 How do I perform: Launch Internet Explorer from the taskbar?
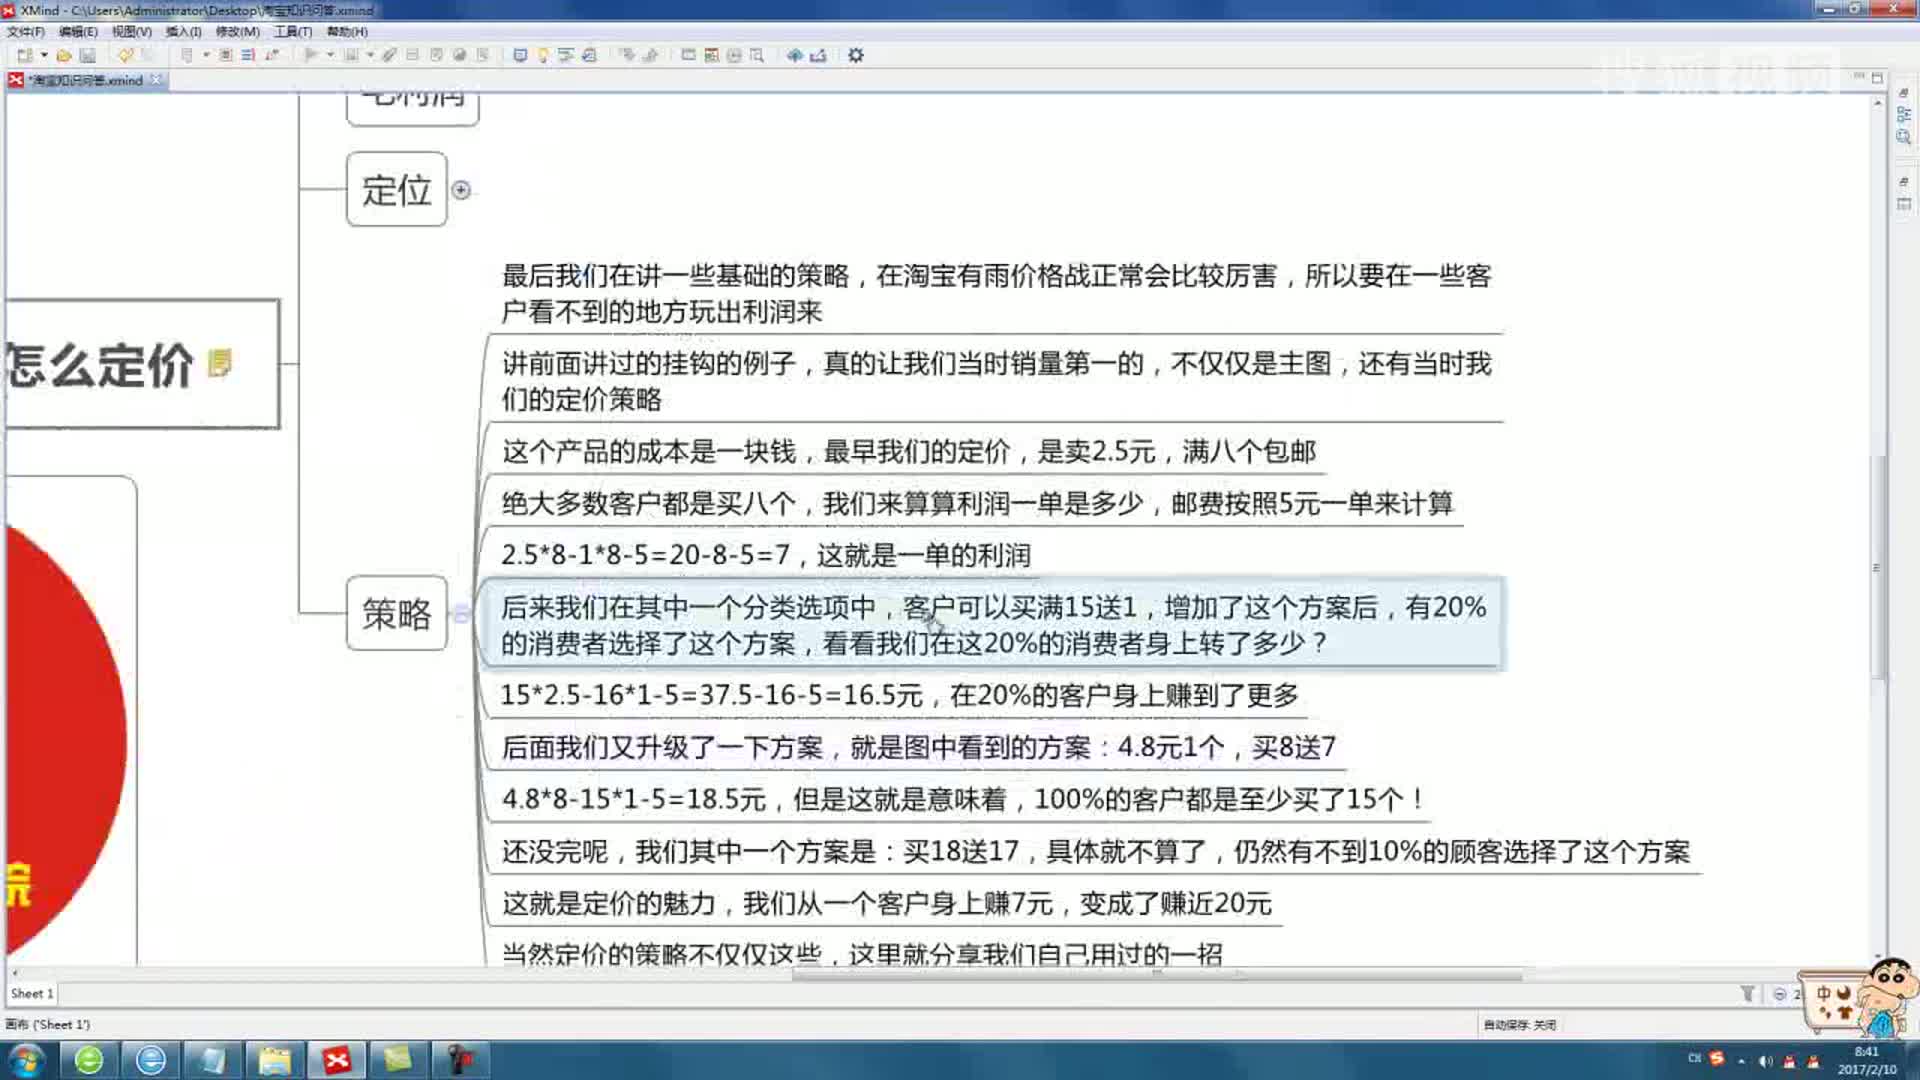click(x=150, y=1059)
